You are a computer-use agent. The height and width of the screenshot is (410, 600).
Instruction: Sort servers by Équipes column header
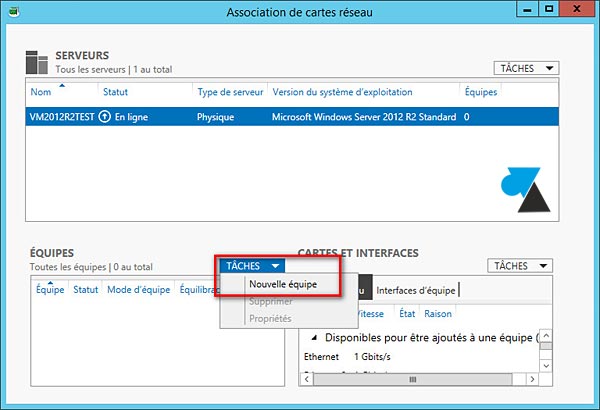click(481, 92)
